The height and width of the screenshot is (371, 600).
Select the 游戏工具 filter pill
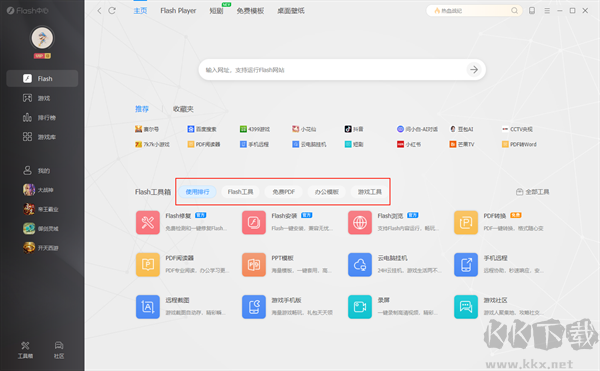click(x=370, y=192)
